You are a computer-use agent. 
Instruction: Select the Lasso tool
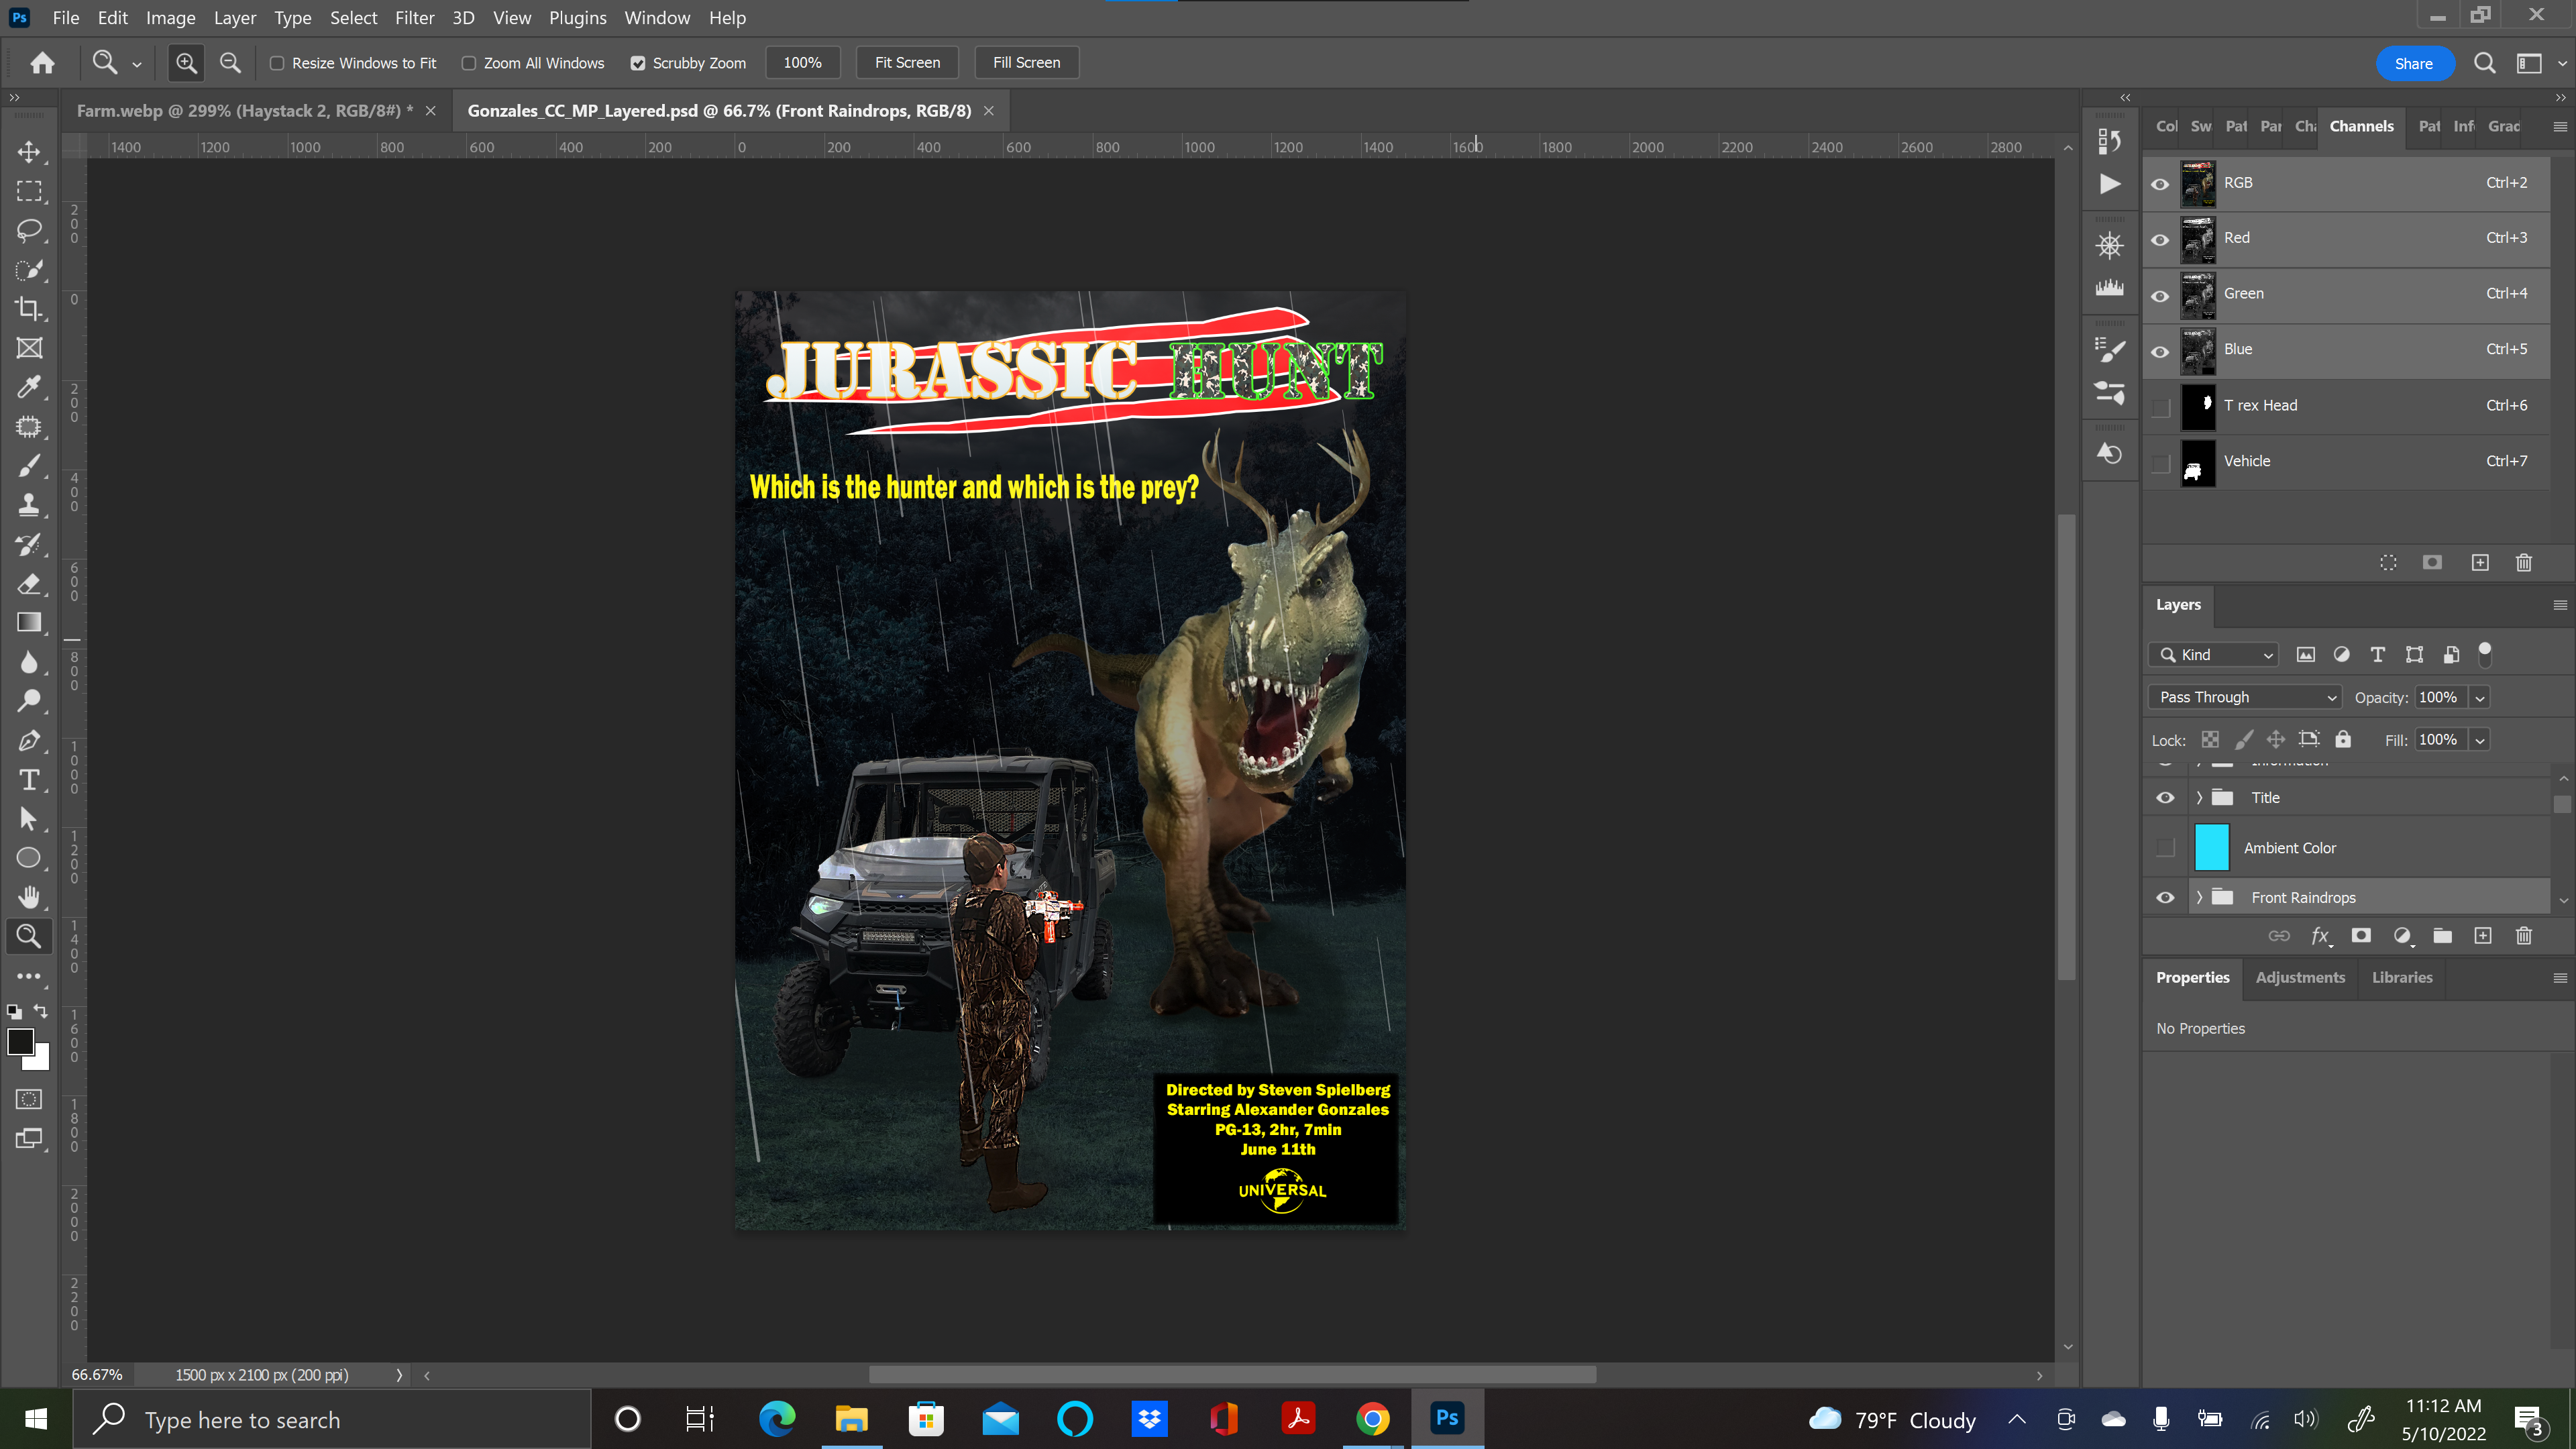click(x=29, y=231)
